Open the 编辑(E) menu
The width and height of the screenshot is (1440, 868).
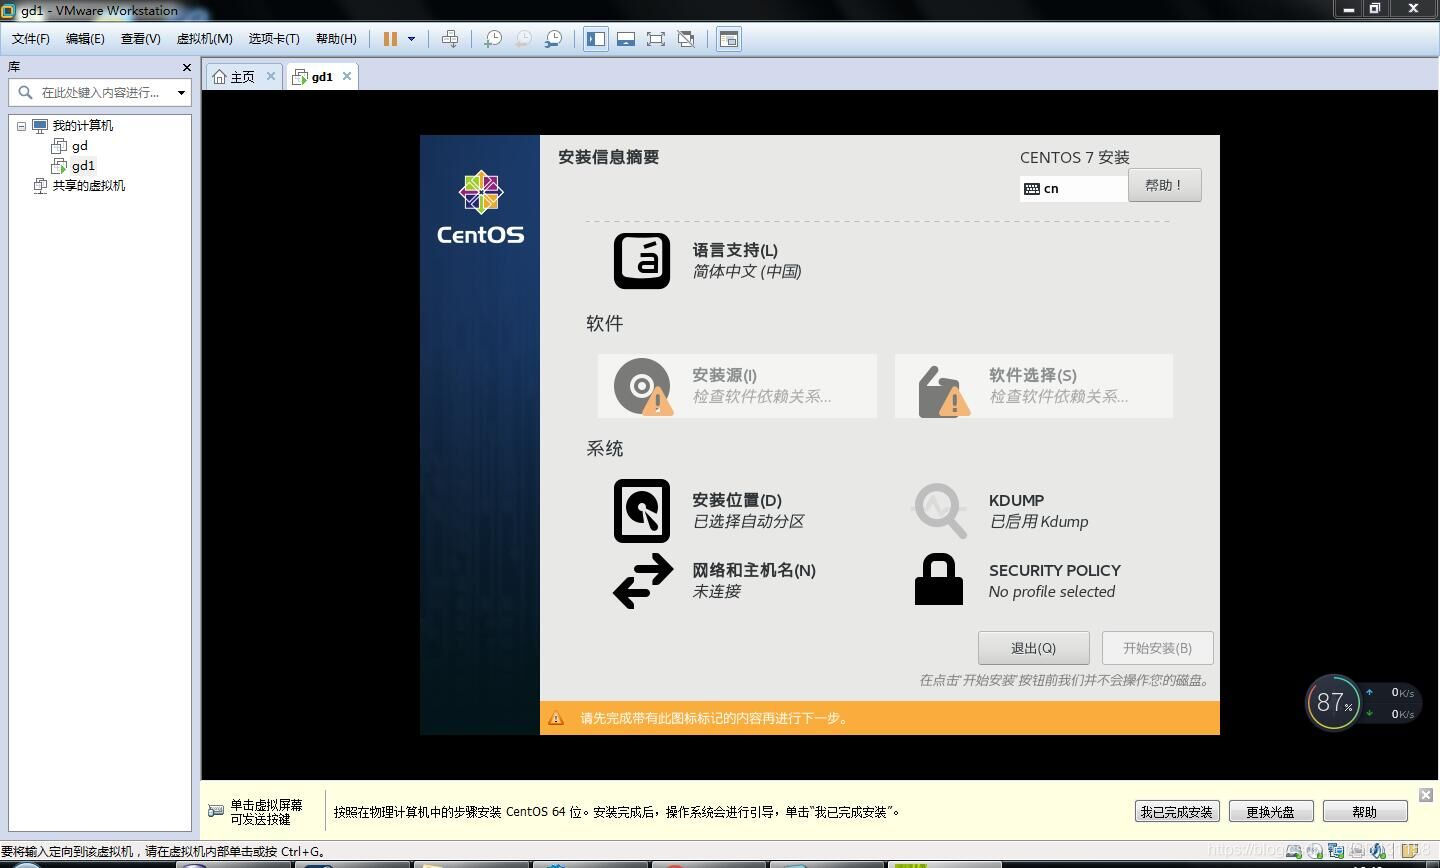click(85, 39)
